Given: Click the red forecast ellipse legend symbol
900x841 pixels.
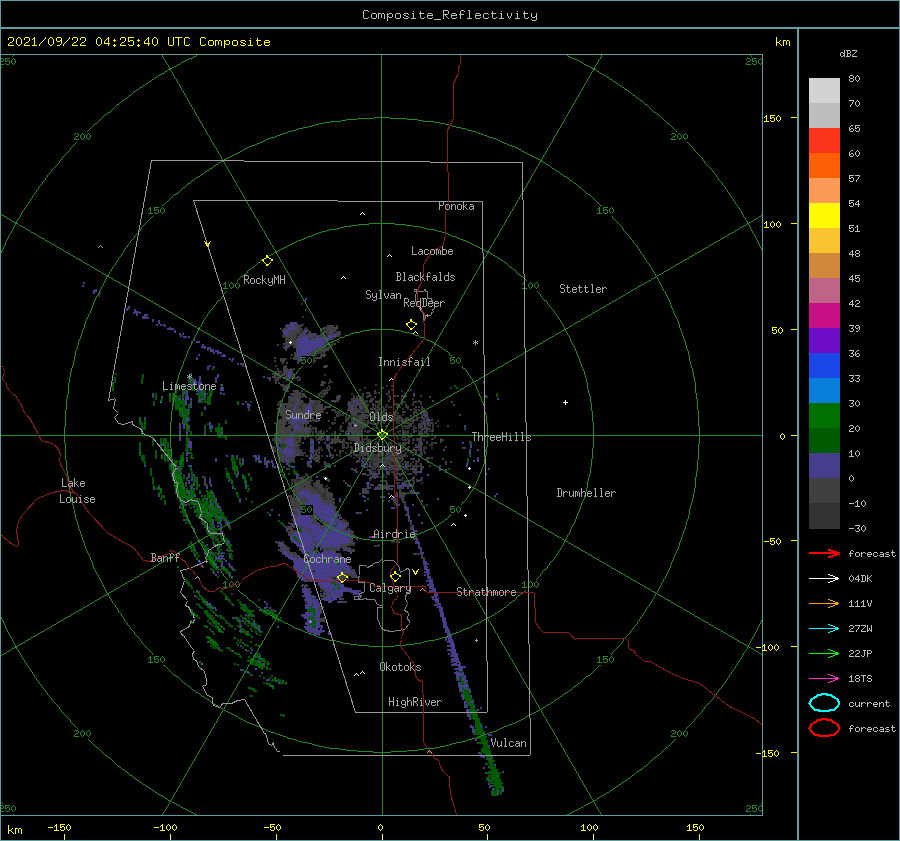Looking at the screenshot, I should pos(824,728).
